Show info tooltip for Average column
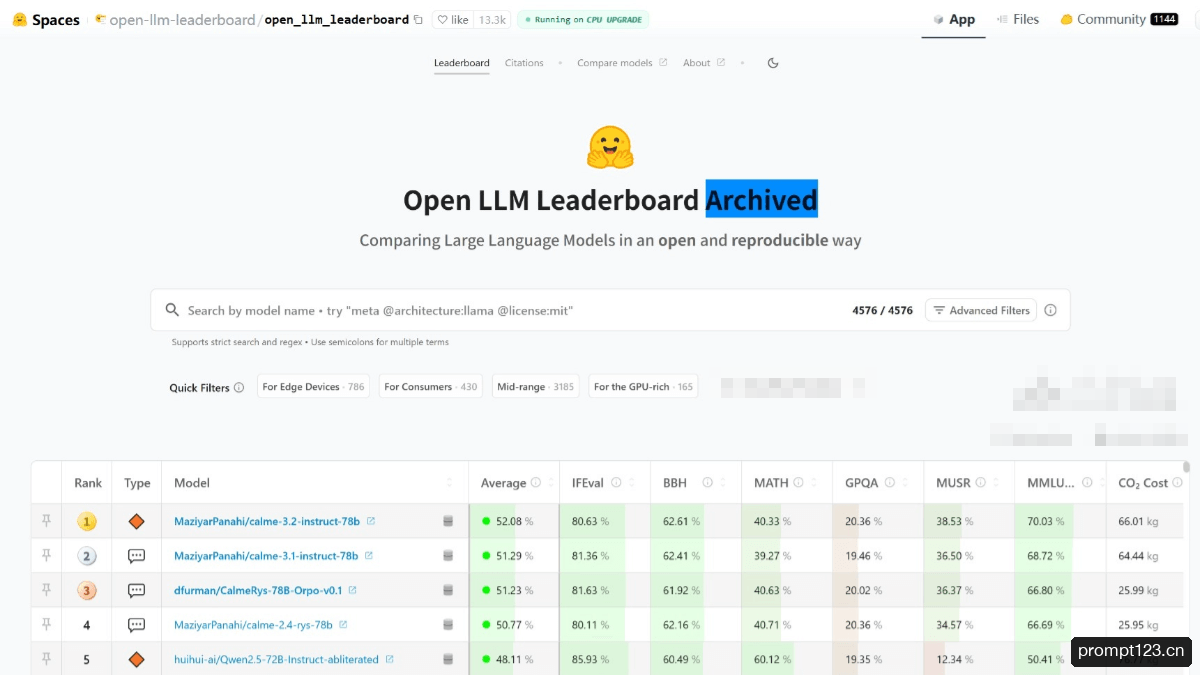The image size is (1200, 675). coord(536,482)
